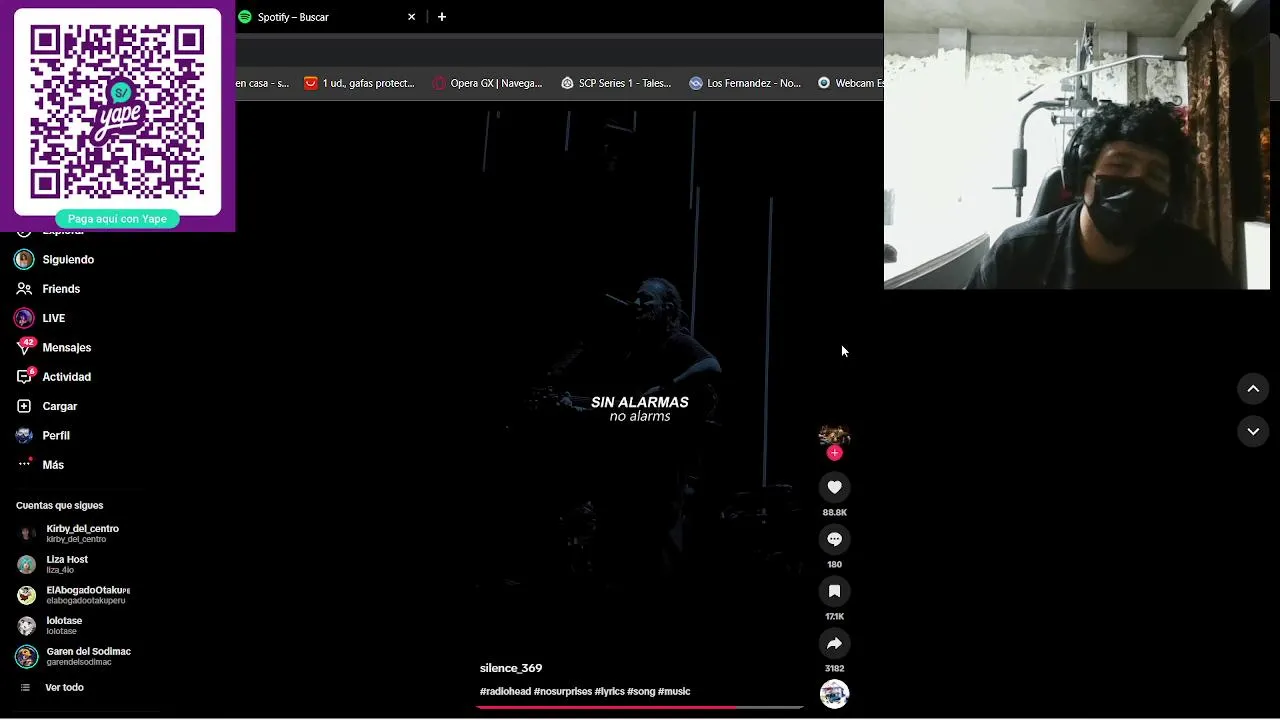Screen dimensions: 1280x720
Task: Go to previous video with up chevron
Action: [x=1253, y=389]
